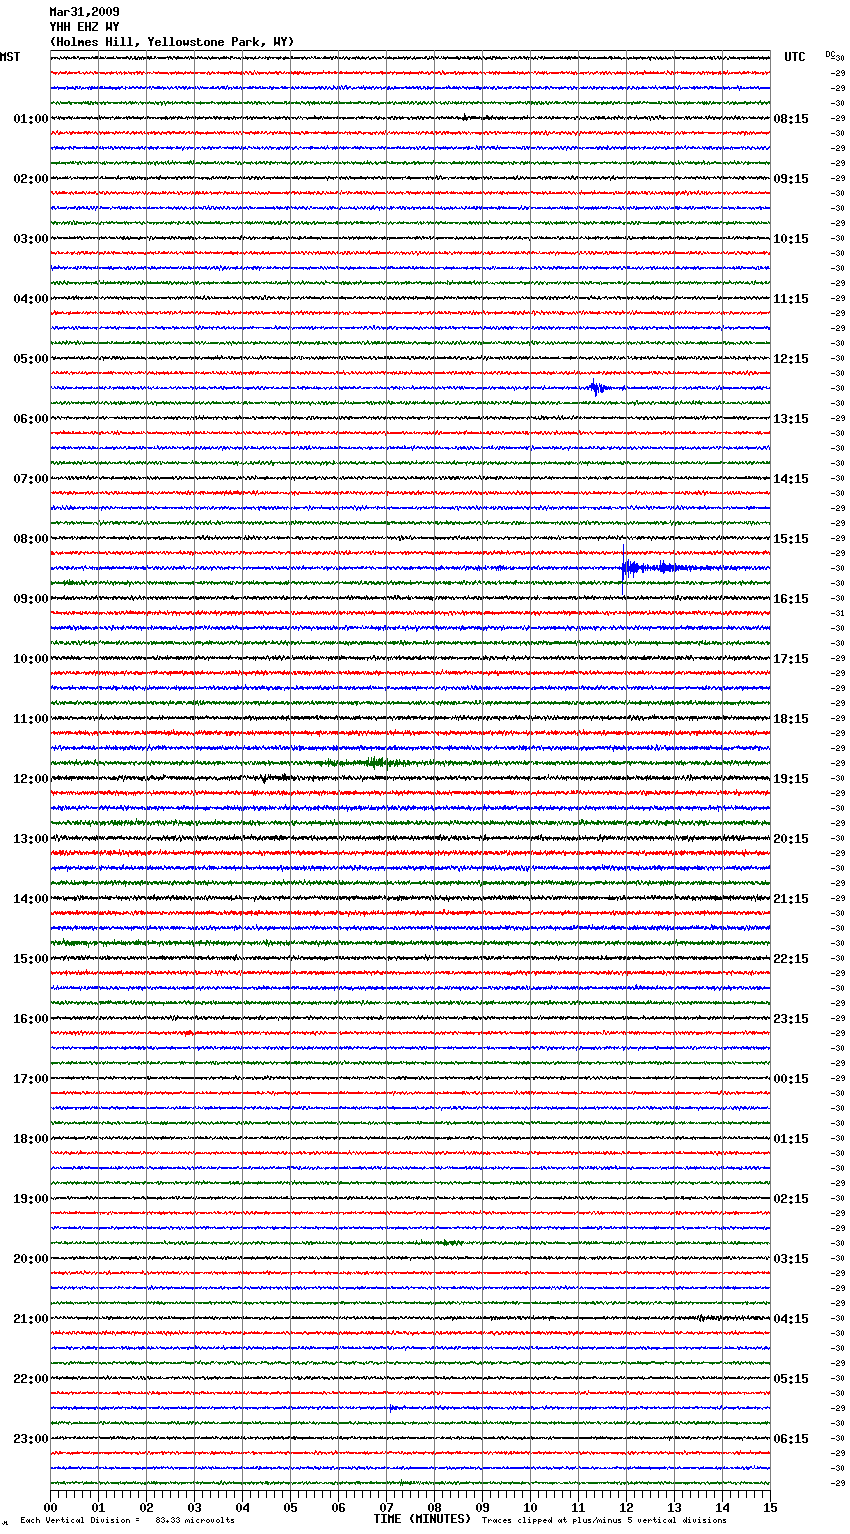Click minute 07 on the time axis
The width and height of the screenshot is (850, 1534).
[386, 1507]
